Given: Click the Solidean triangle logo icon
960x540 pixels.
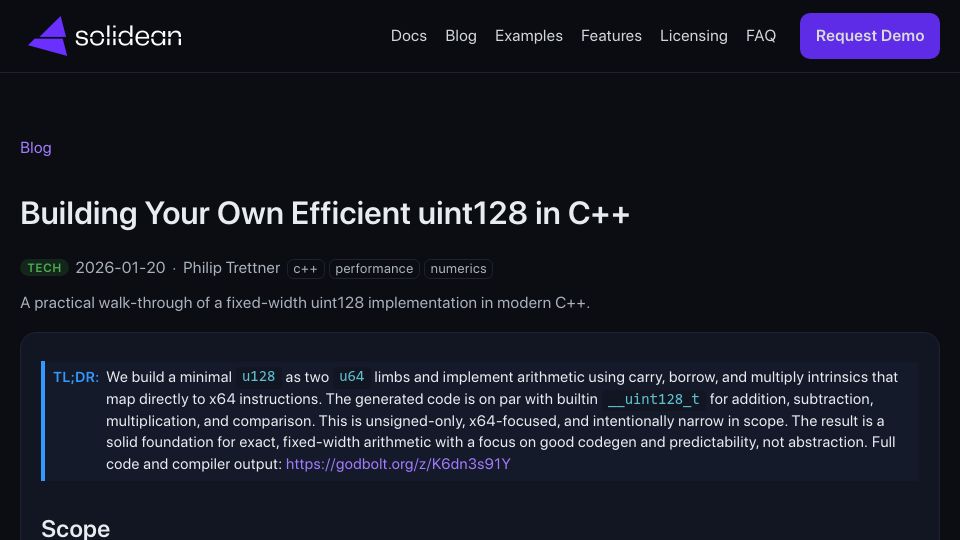Looking at the screenshot, I should click(x=48, y=36).
